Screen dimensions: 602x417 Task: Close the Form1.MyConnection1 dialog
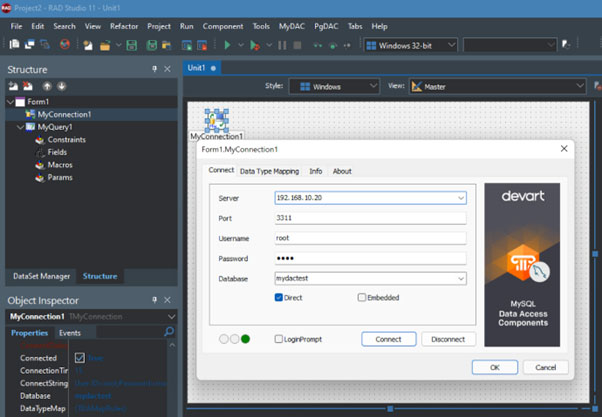coord(564,149)
